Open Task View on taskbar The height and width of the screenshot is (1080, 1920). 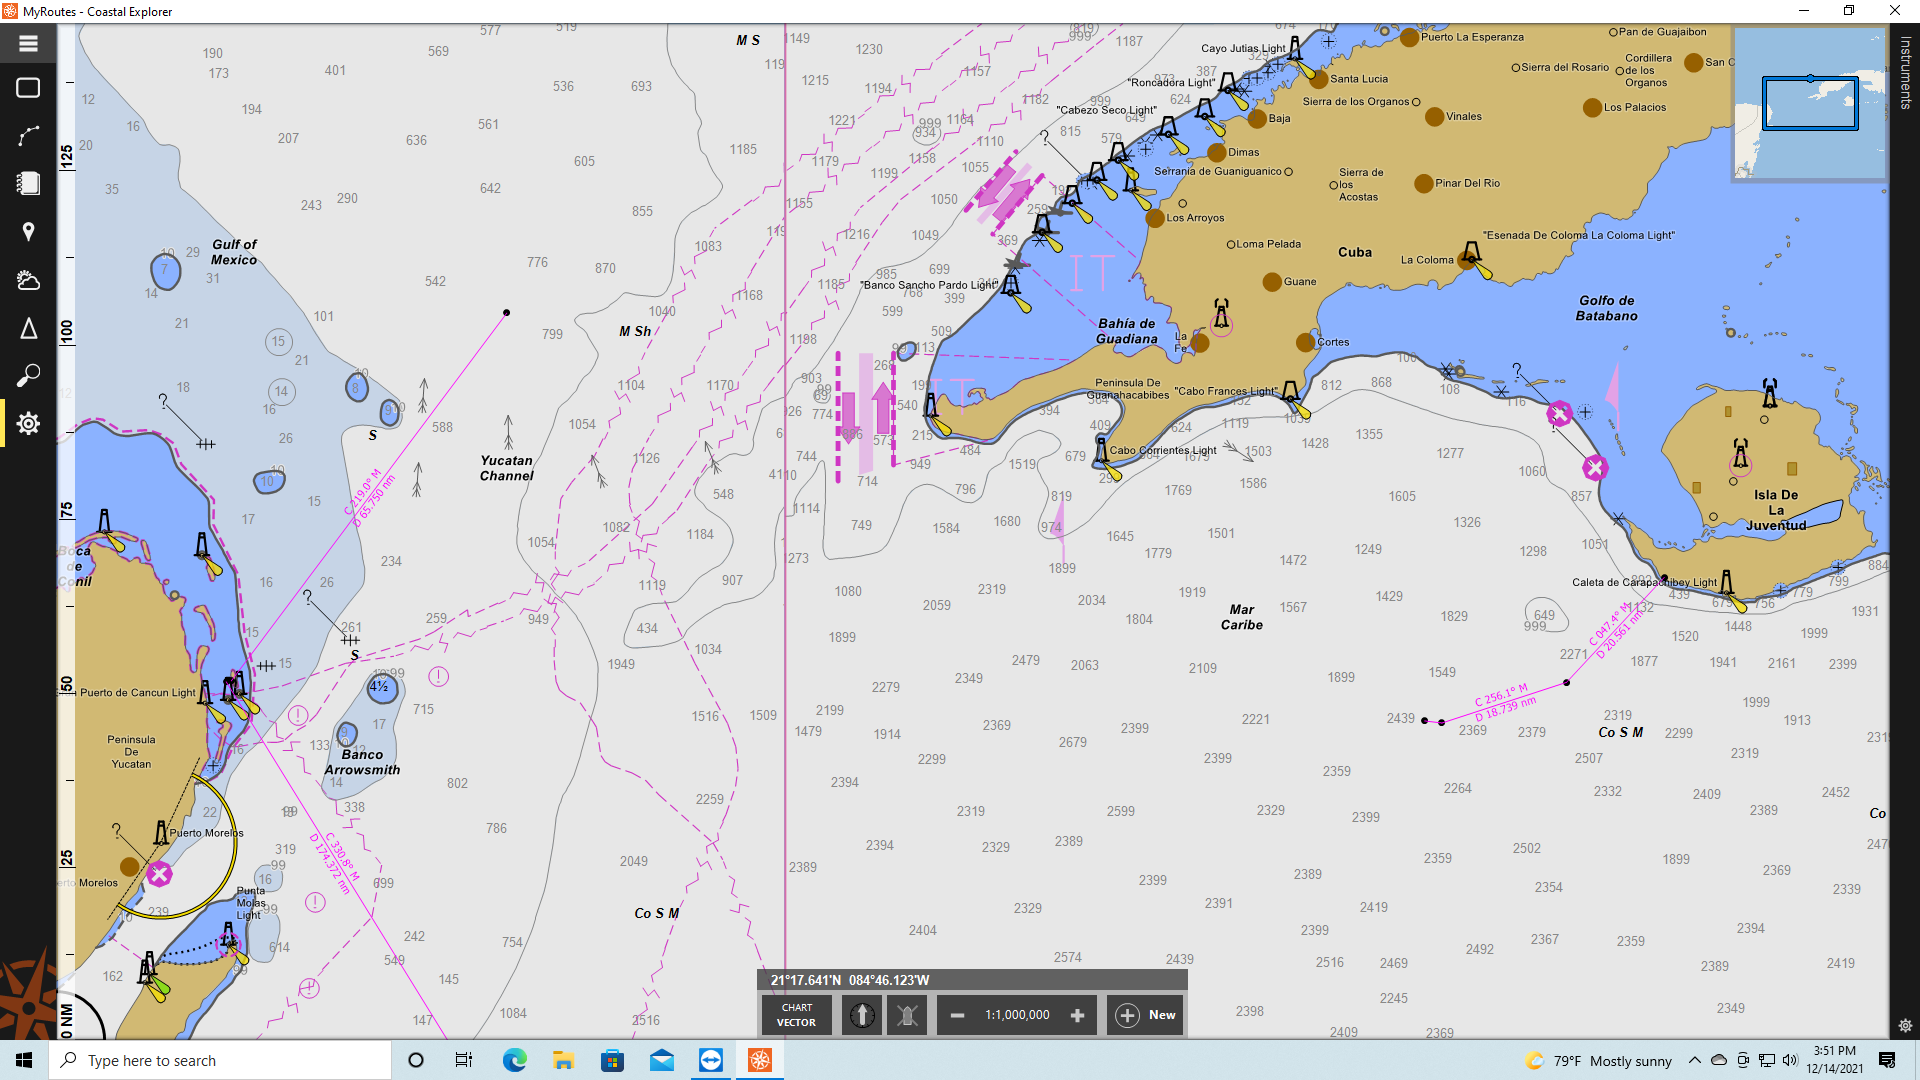(464, 1060)
